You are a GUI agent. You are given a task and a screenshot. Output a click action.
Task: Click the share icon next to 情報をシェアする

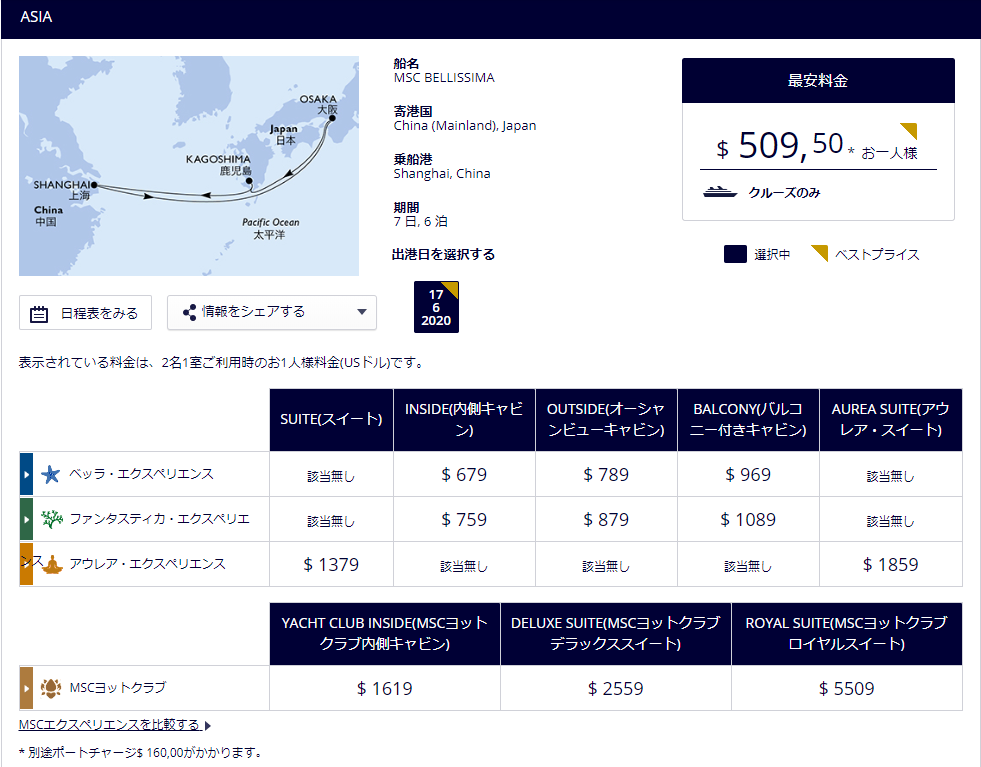[189, 312]
